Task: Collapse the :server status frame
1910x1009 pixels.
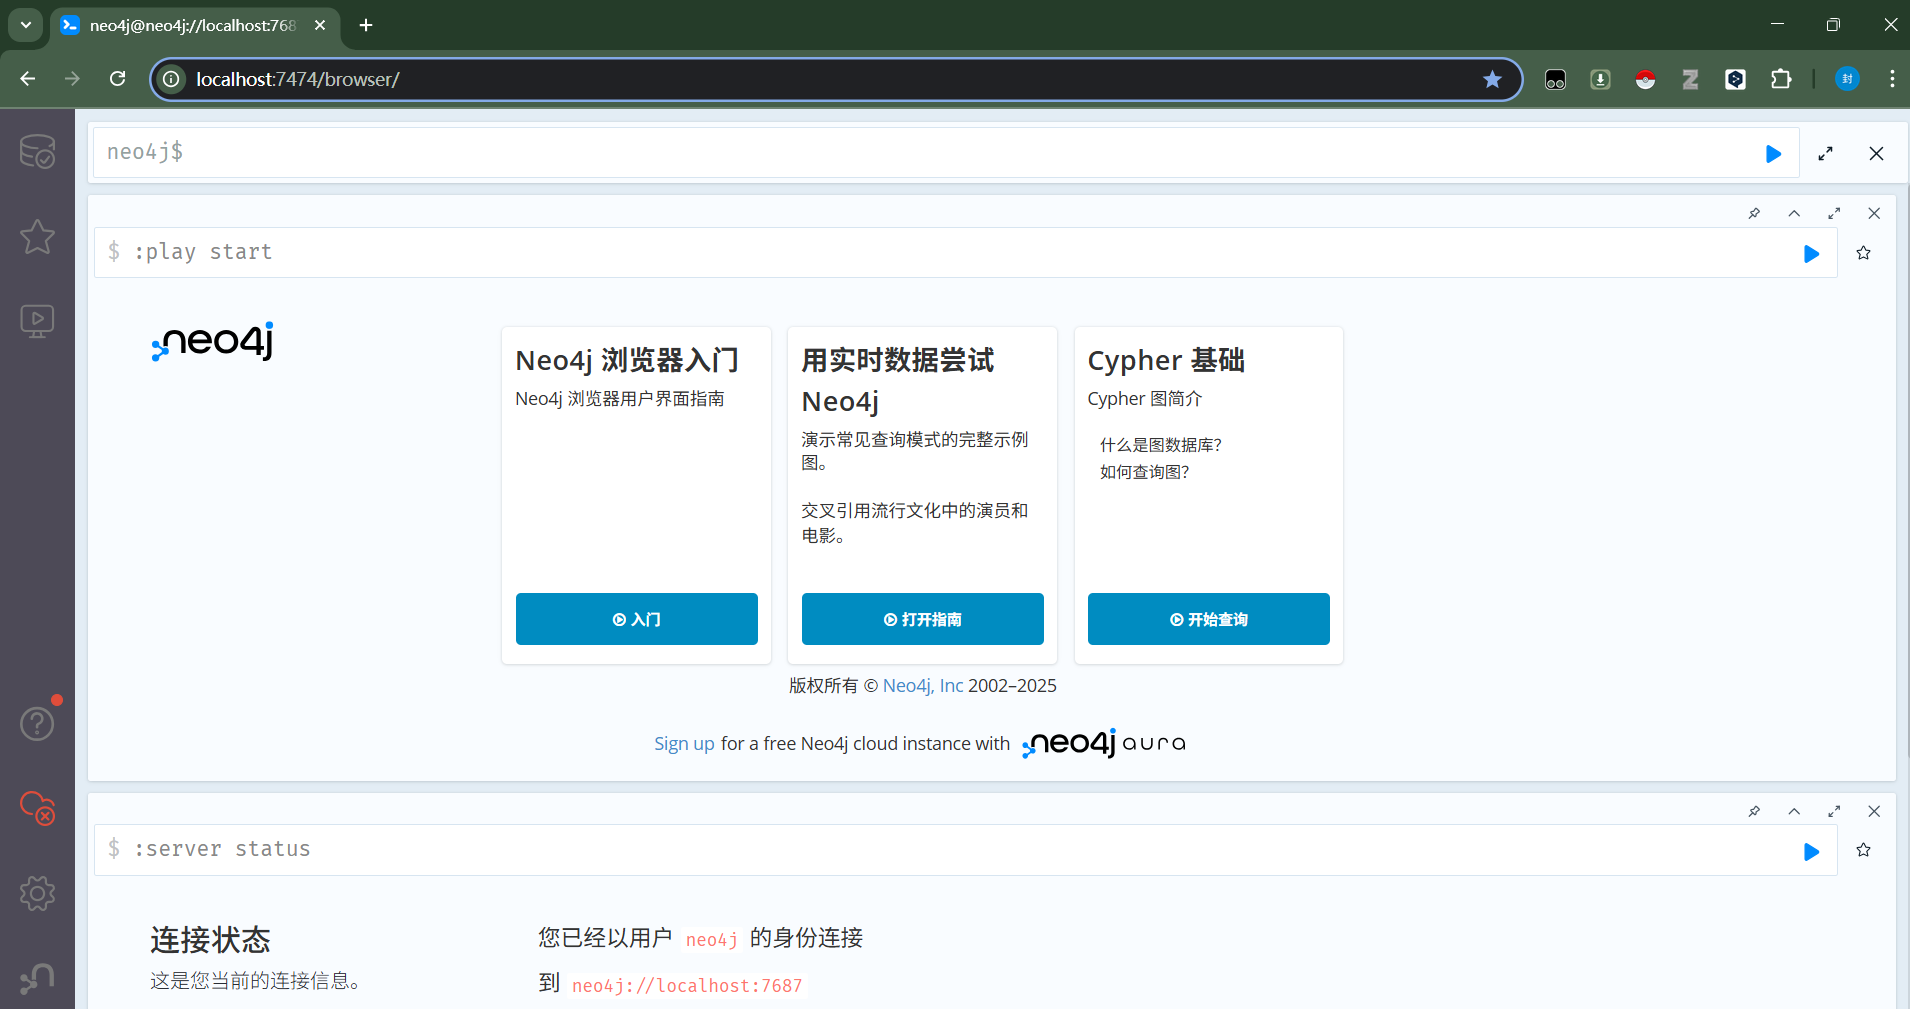Action: pos(1794,811)
